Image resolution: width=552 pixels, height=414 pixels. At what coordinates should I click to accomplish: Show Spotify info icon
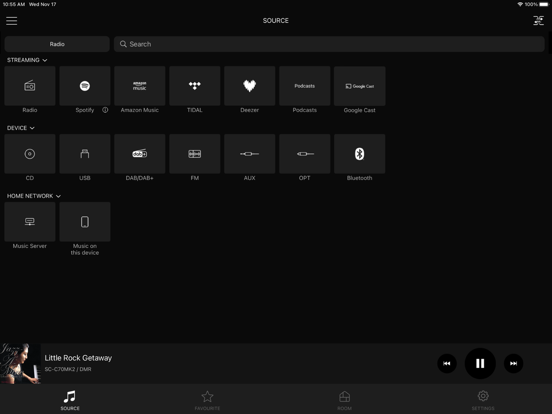(105, 110)
